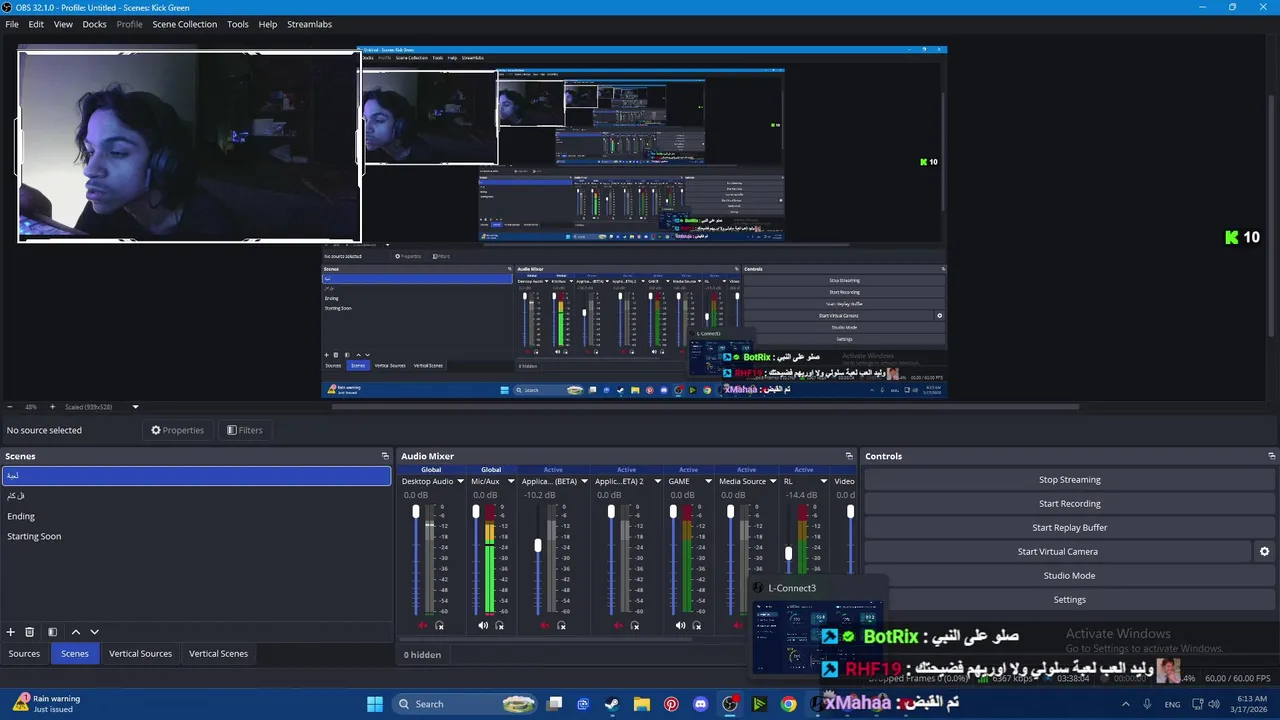Toggle monitoring for Mic/Aux
This screenshot has height=720, width=1280.
tap(500, 626)
